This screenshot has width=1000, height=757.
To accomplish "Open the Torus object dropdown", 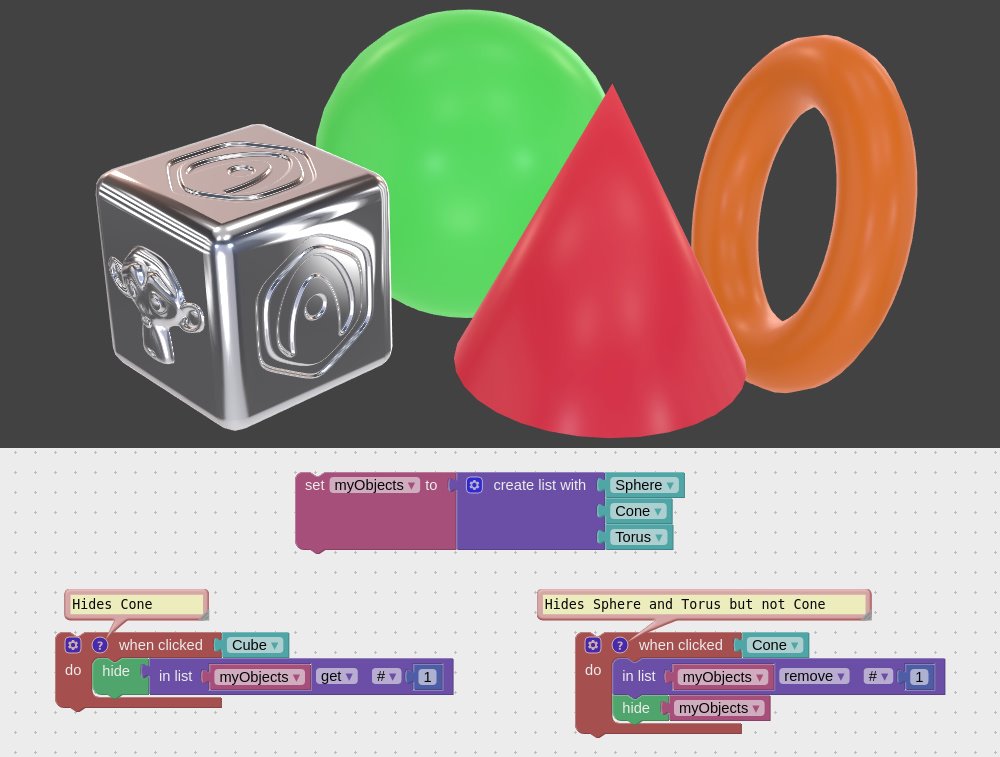I will [638, 537].
